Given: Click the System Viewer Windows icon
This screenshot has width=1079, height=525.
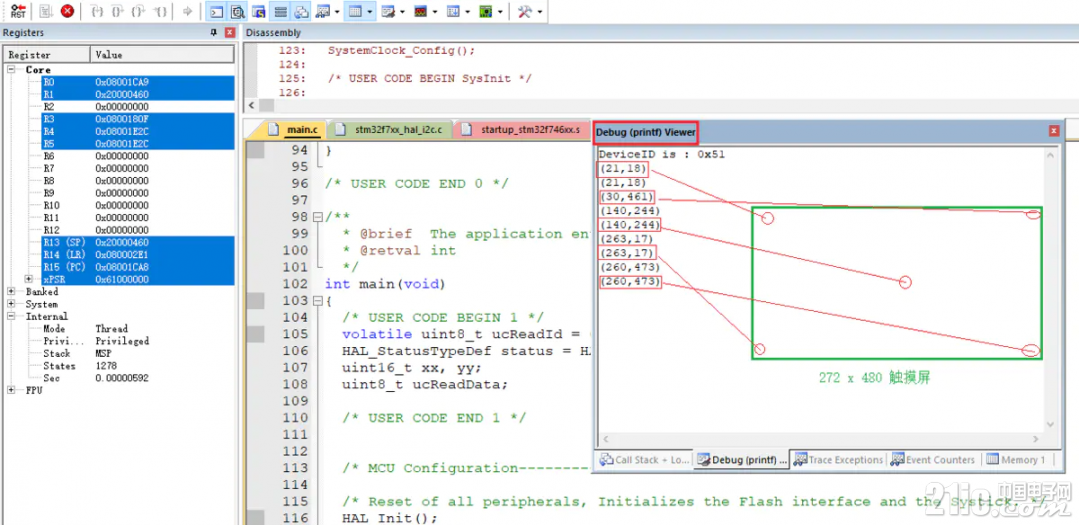Looking at the screenshot, I should 486,11.
